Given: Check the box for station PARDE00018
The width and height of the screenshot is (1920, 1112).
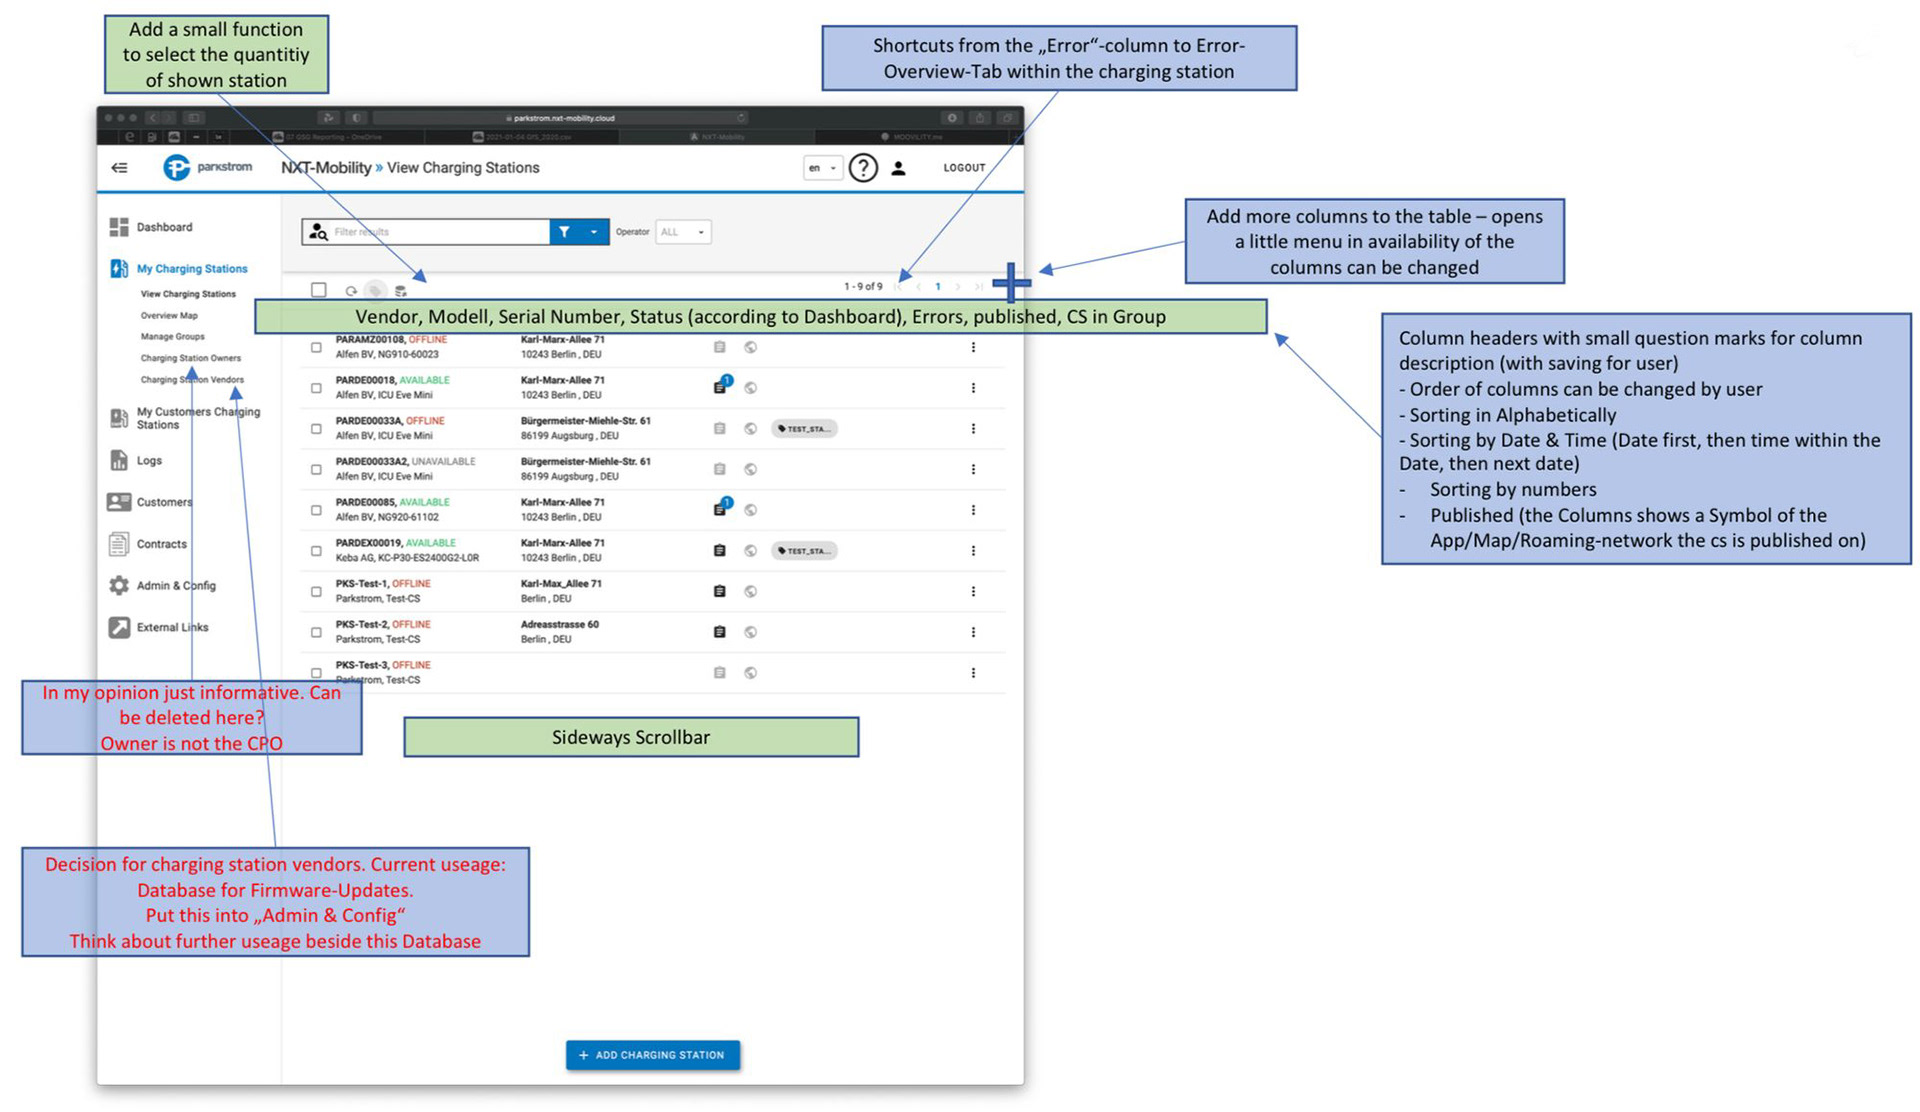Looking at the screenshot, I should pos(316,388).
